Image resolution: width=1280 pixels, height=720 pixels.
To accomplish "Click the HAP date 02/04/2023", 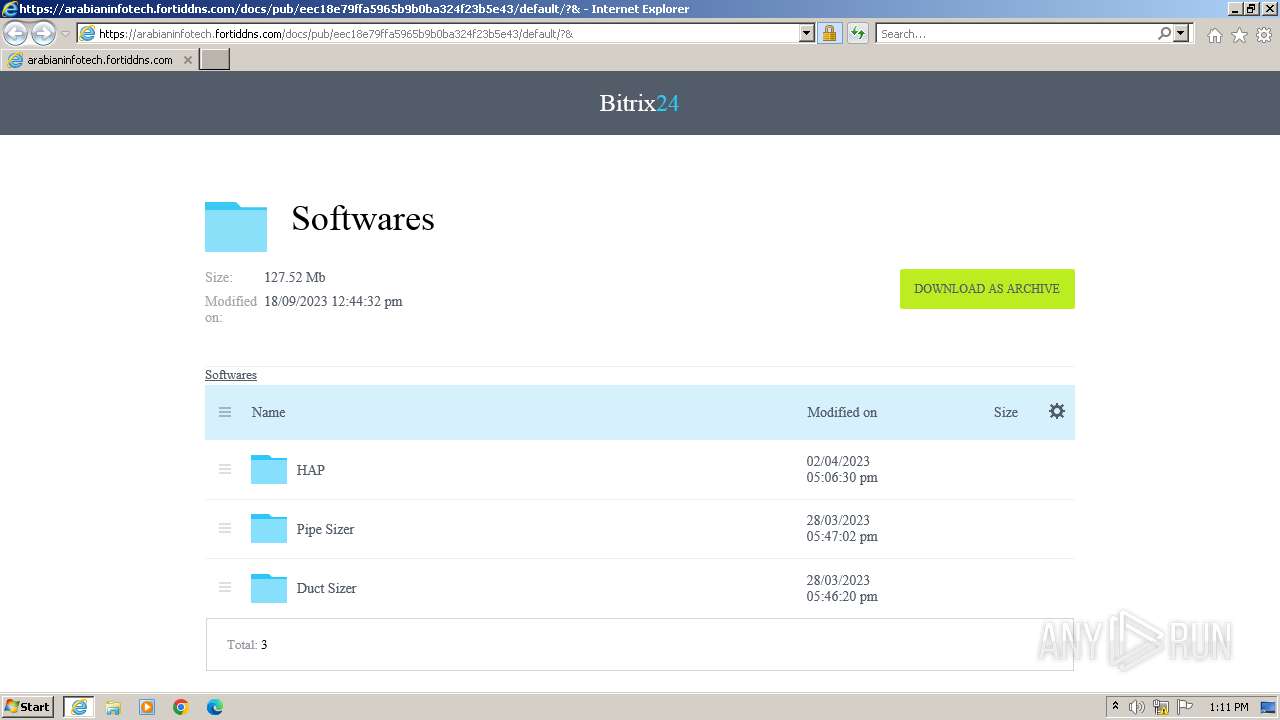I will coord(838,462).
